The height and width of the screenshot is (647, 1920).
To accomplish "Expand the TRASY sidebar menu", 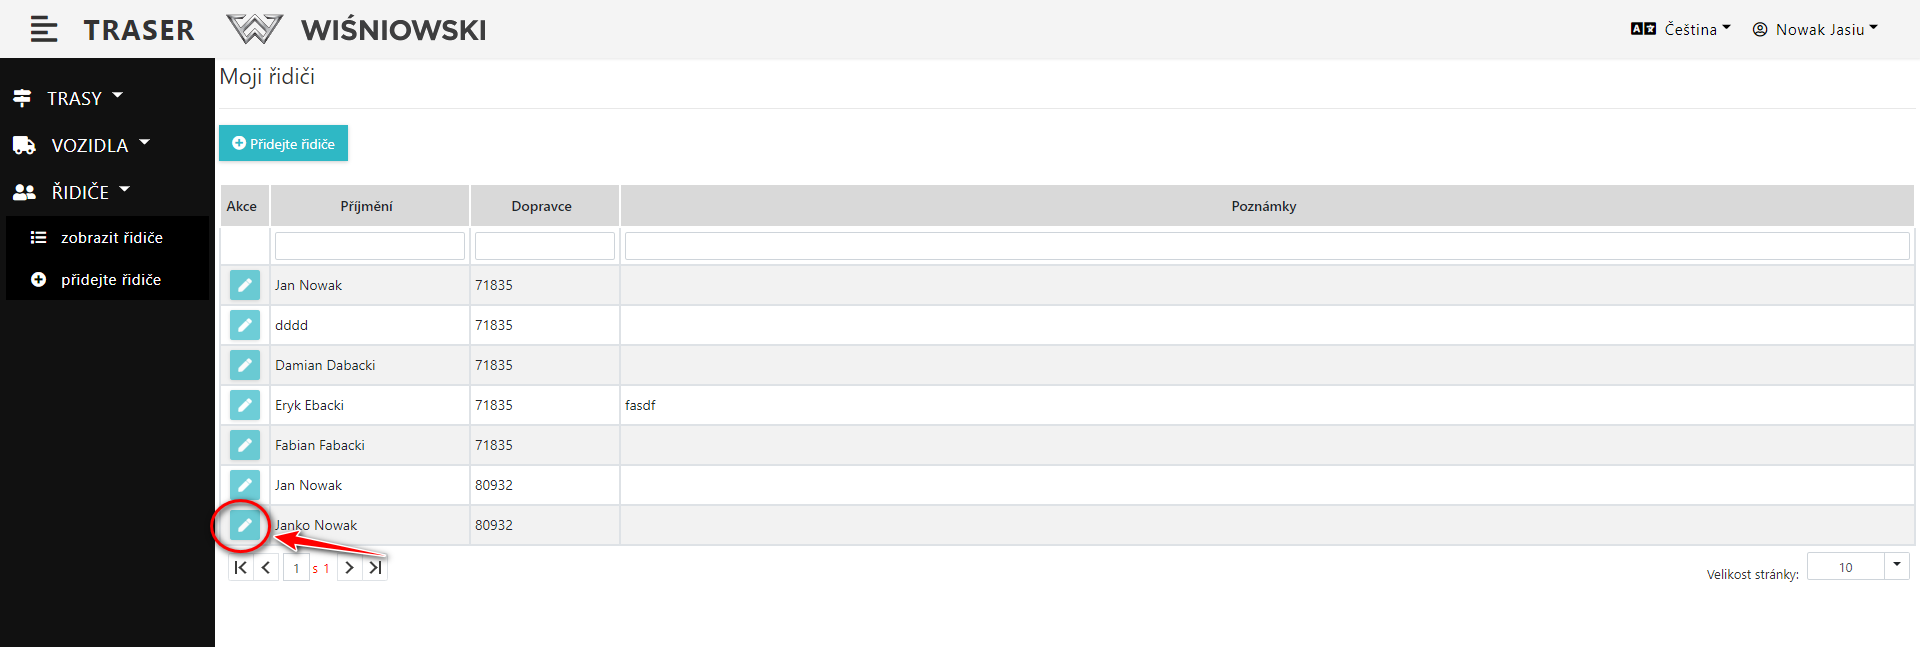I will [70, 98].
